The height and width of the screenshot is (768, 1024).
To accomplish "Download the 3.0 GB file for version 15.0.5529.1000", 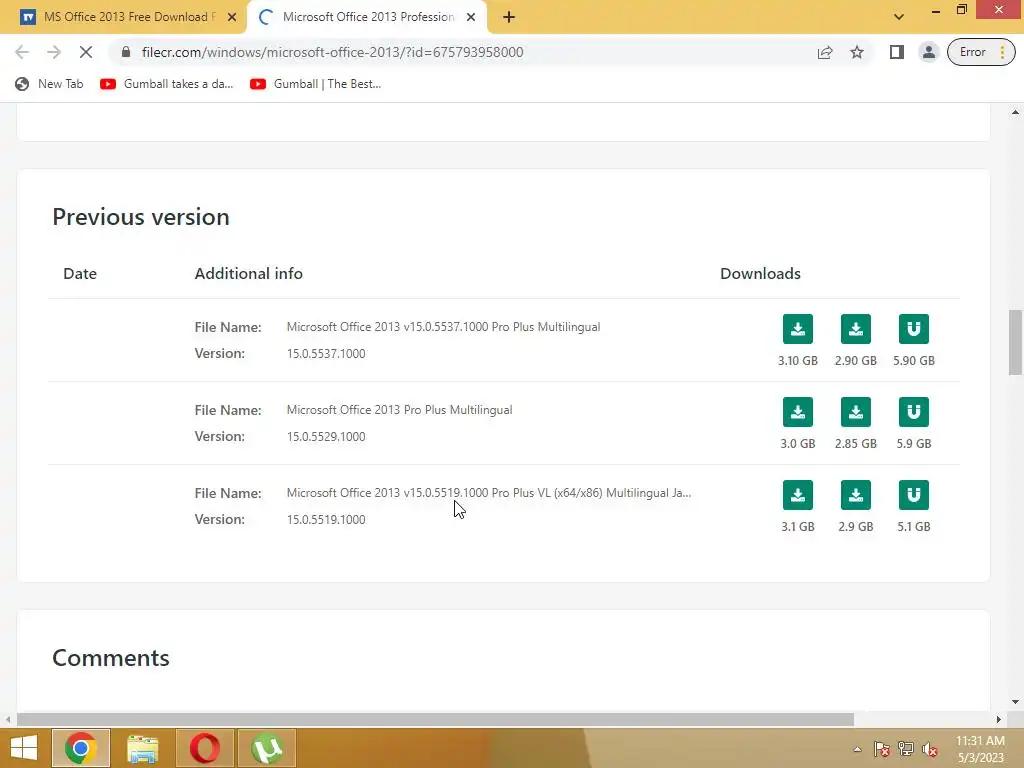I will (797, 411).
